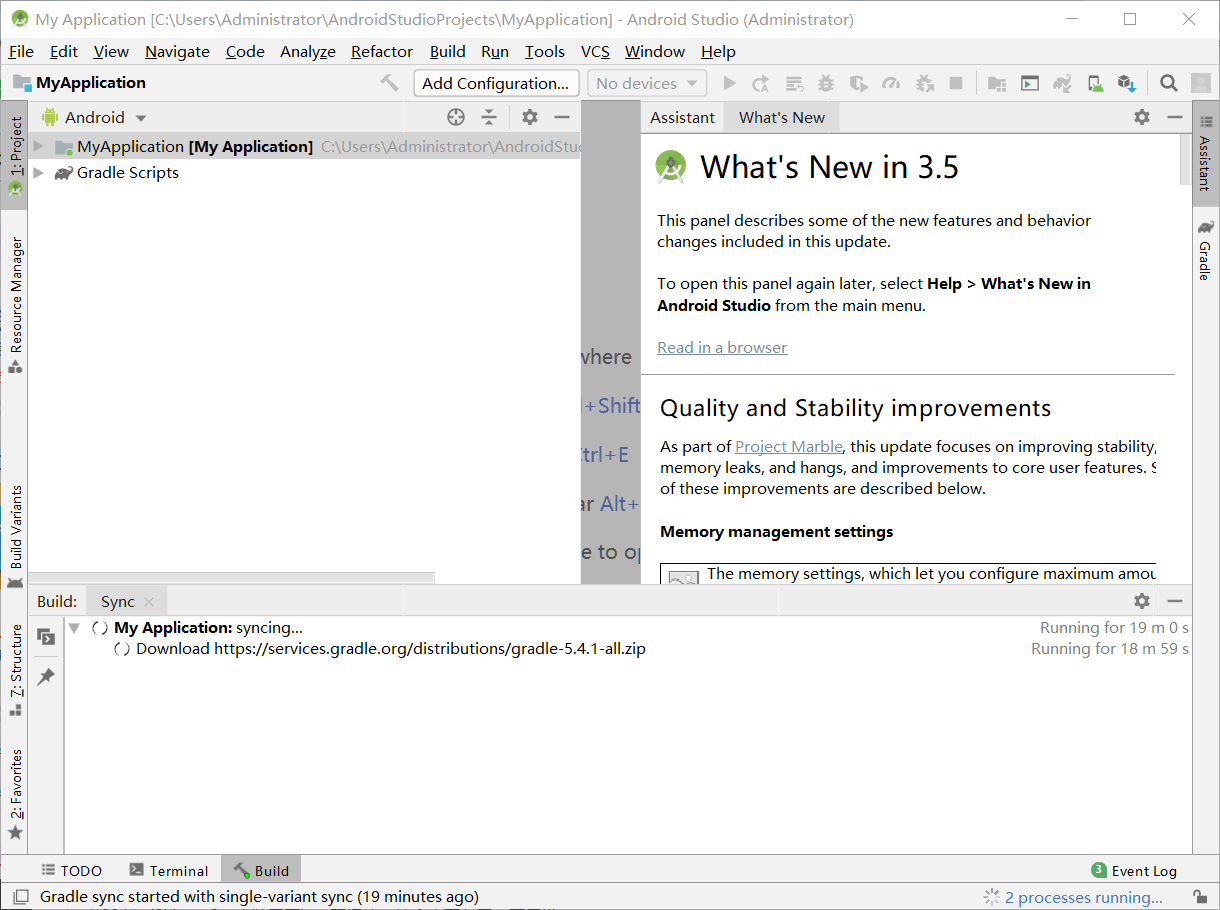This screenshot has height=910, width=1220.
Task: Click the 2 processes running link
Action: tap(1084, 897)
